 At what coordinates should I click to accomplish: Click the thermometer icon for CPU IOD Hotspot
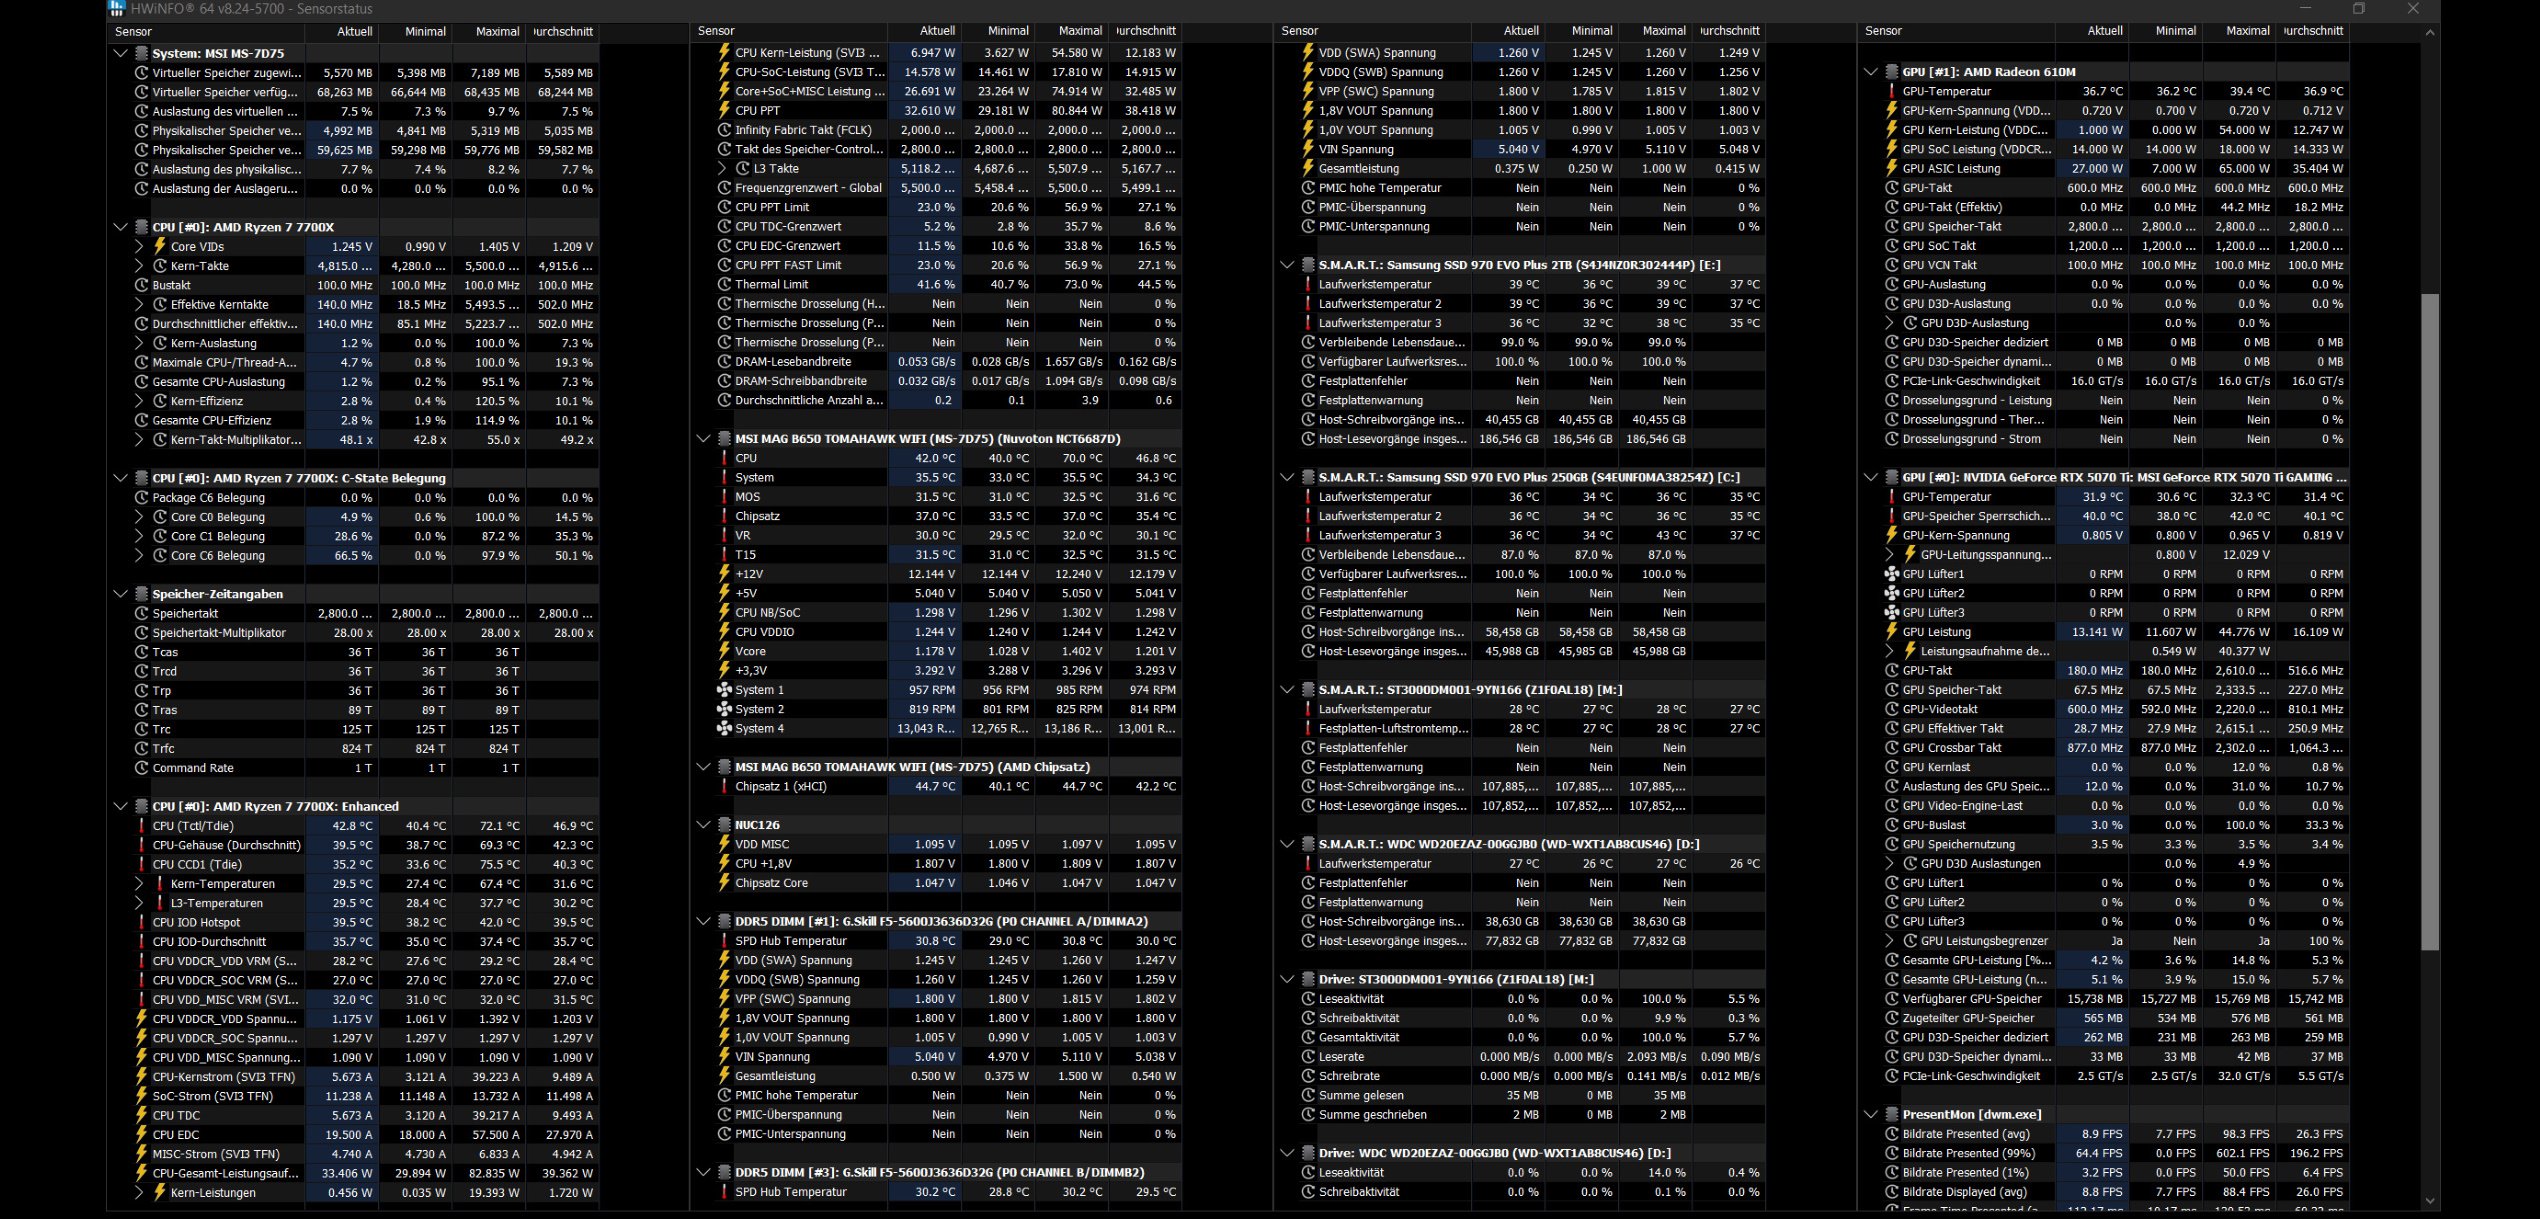pyautogui.click(x=142, y=922)
